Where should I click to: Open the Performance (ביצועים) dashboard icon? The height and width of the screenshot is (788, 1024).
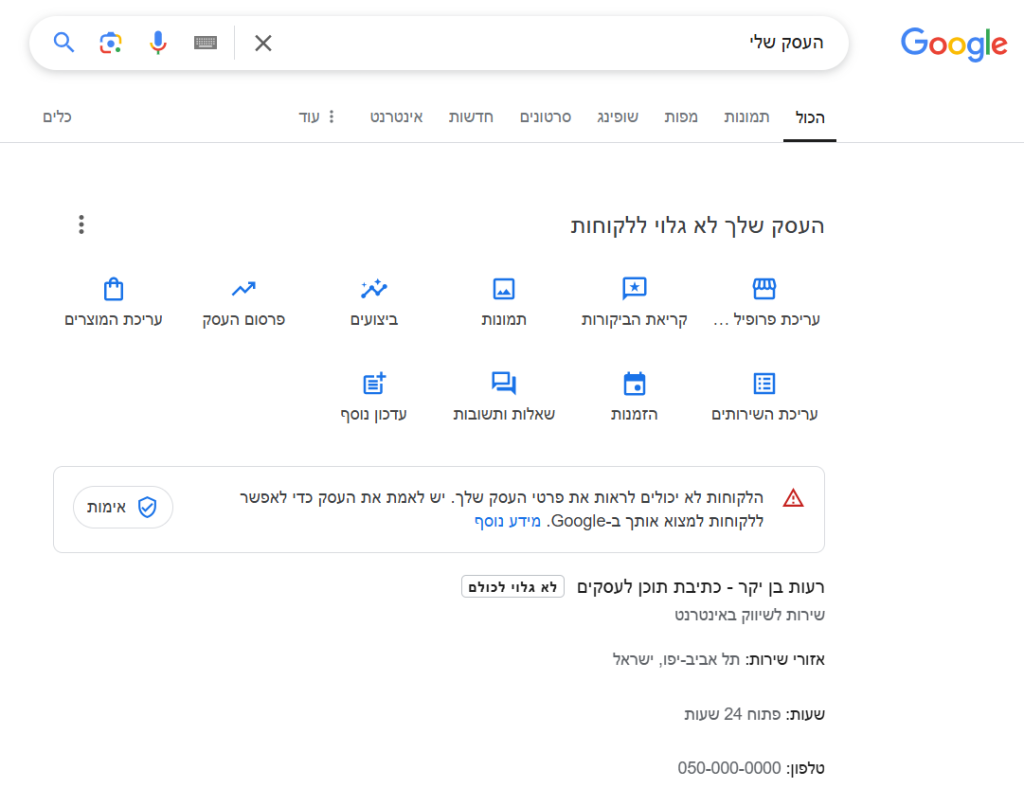(x=373, y=290)
